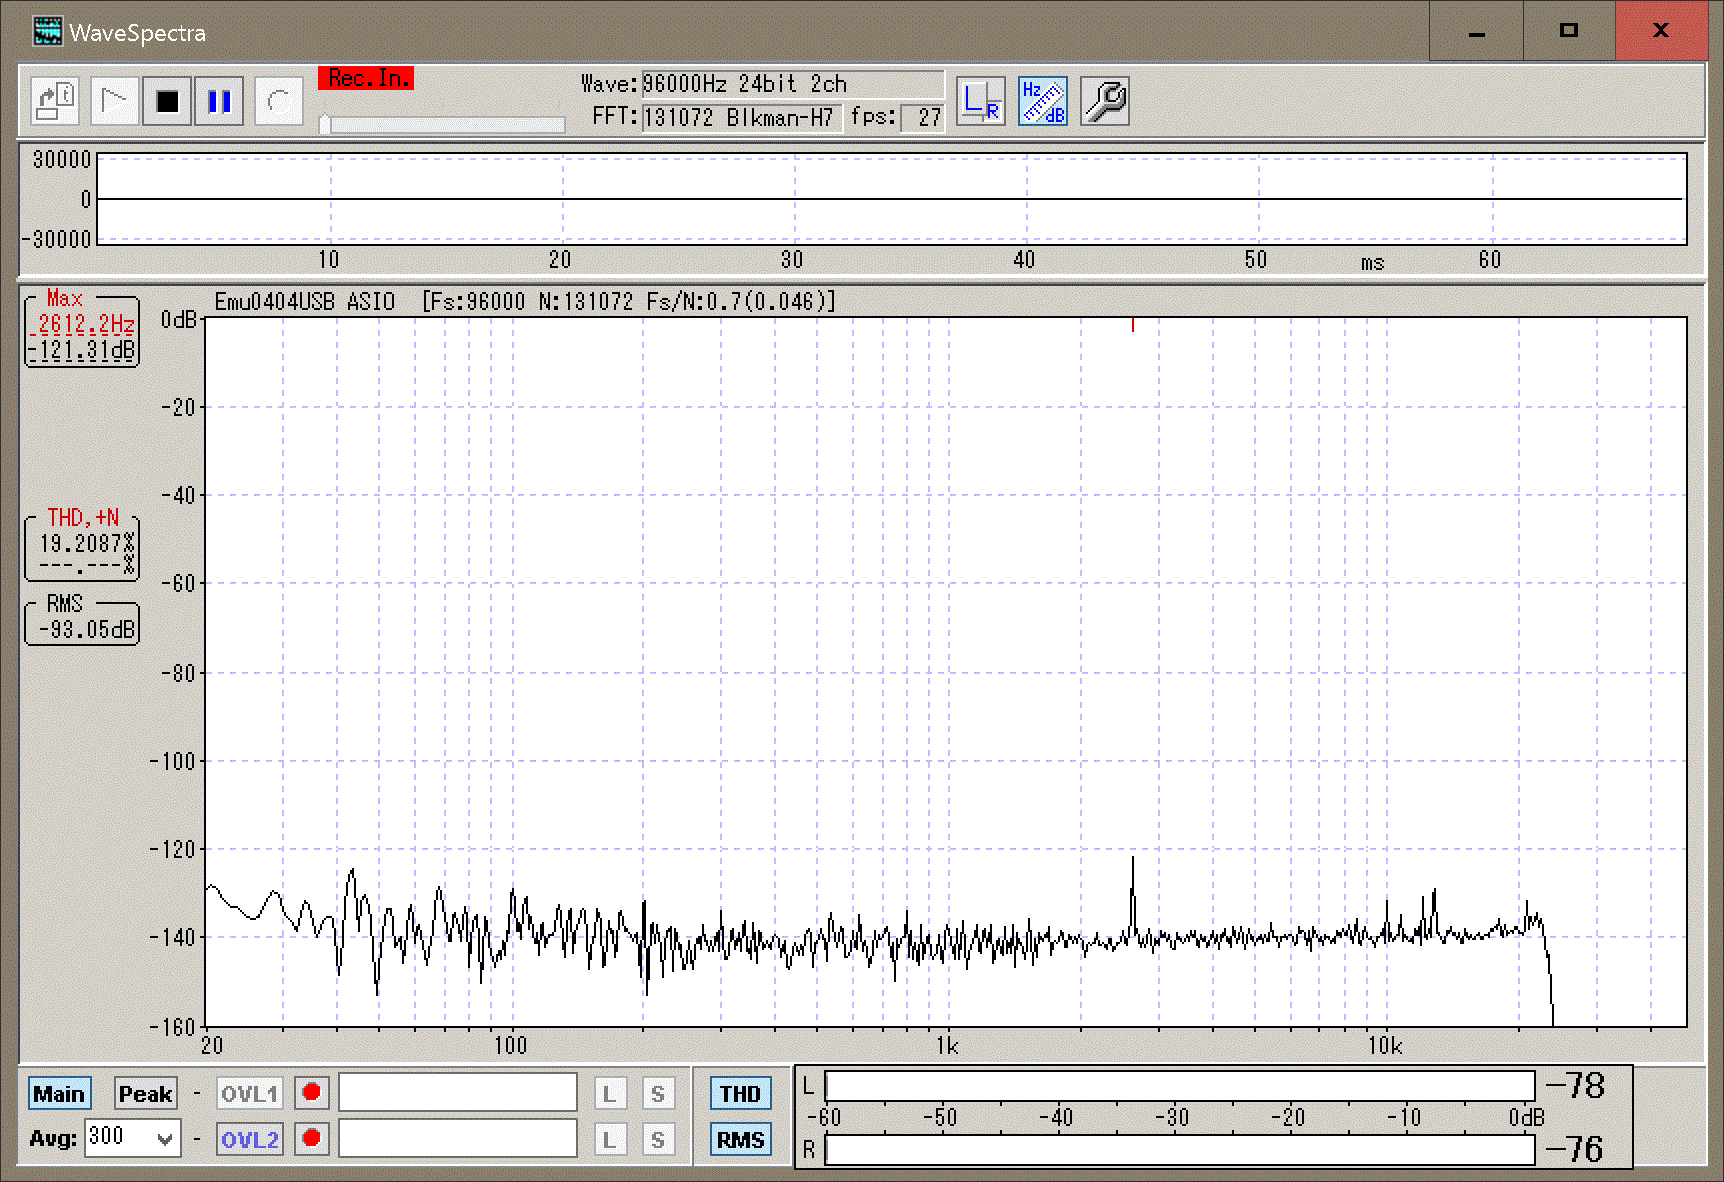The width and height of the screenshot is (1724, 1182).
Task: Click the OVL2 name input field
Action: 458,1139
